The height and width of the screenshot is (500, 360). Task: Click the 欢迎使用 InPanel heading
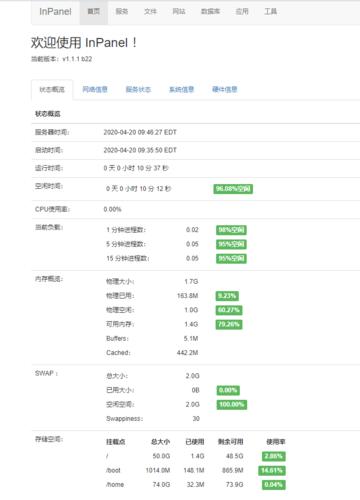click(84, 43)
